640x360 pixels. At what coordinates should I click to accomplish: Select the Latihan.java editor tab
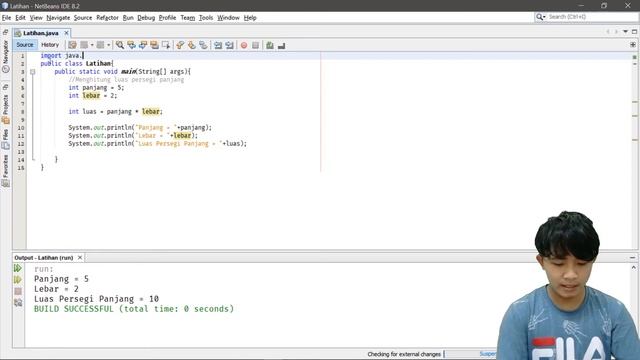pos(40,33)
